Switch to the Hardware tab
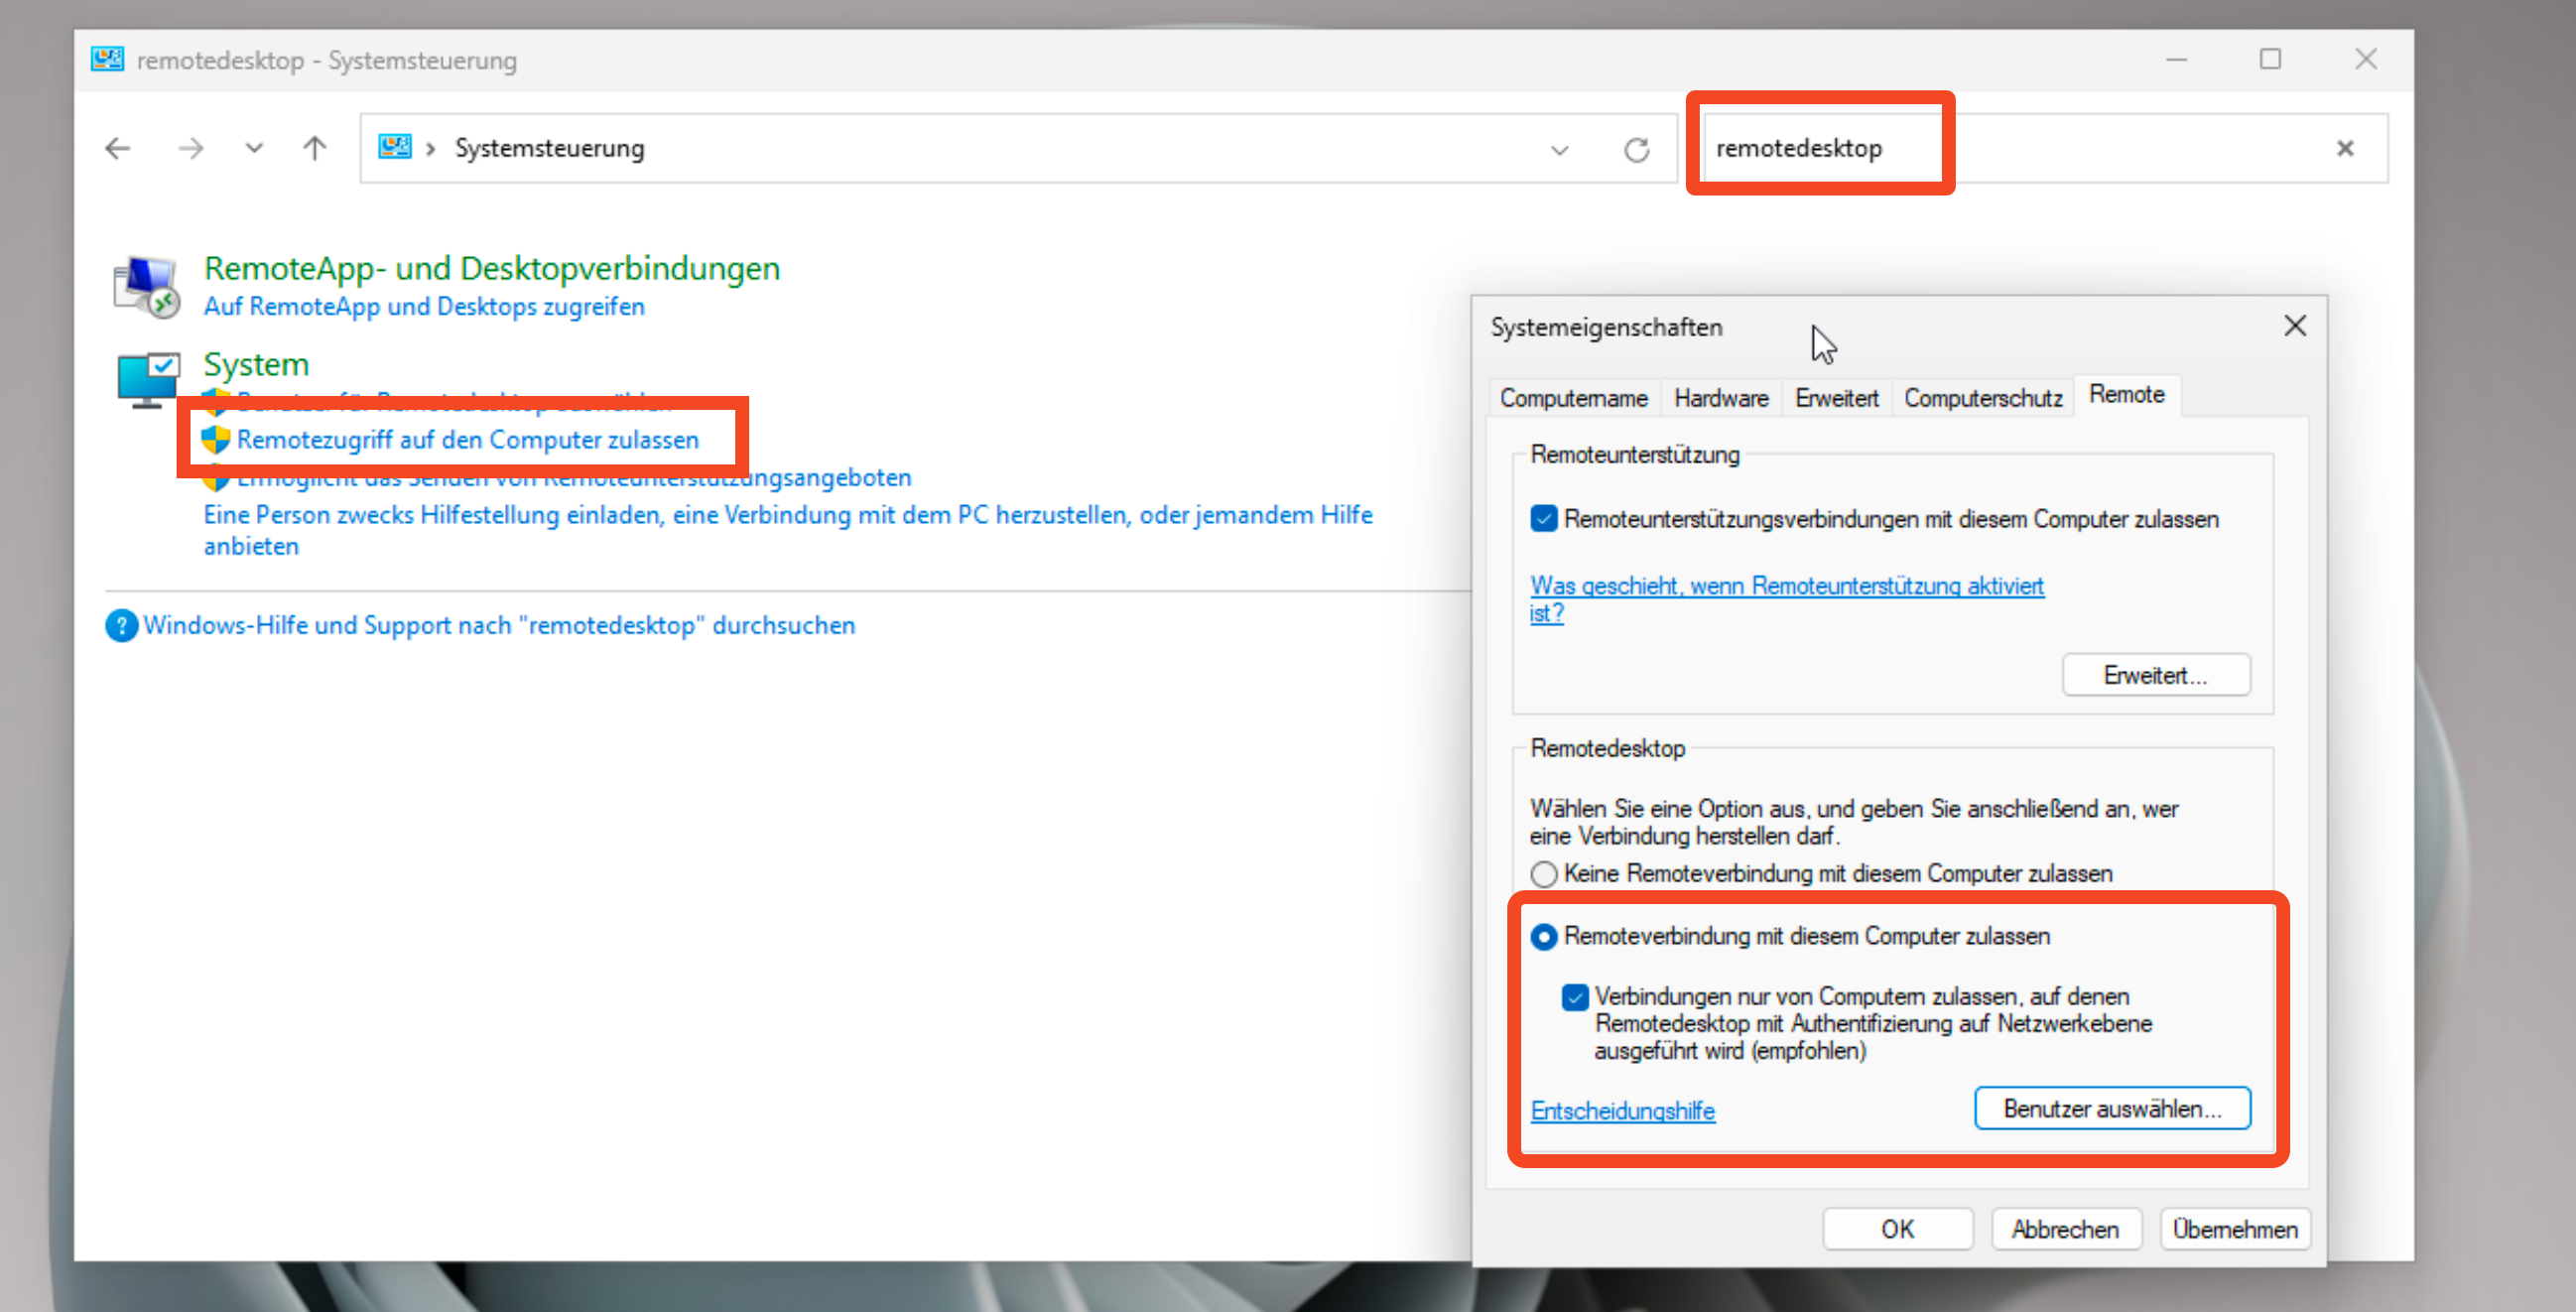This screenshot has width=2576, height=1312. coord(1720,398)
